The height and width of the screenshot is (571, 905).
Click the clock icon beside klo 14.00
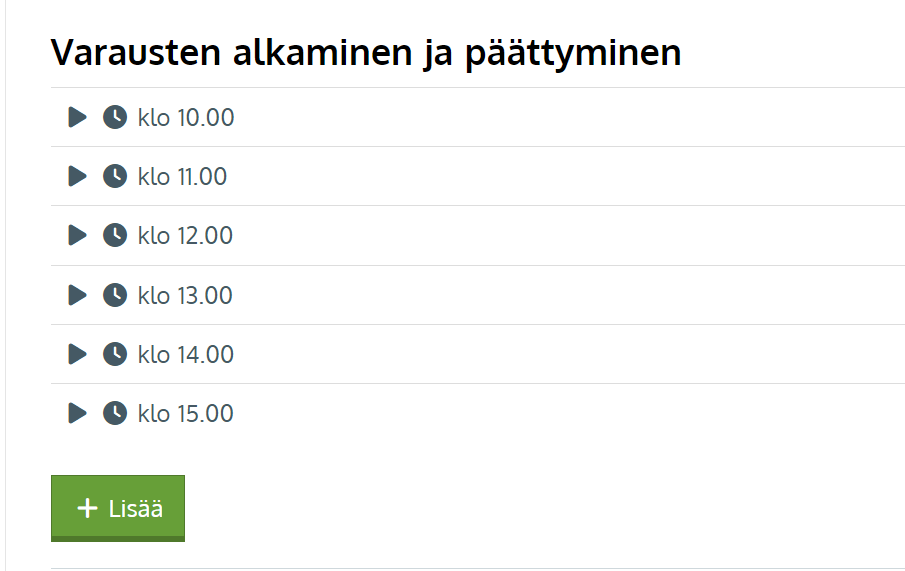pyautogui.click(x=115, y=354)
